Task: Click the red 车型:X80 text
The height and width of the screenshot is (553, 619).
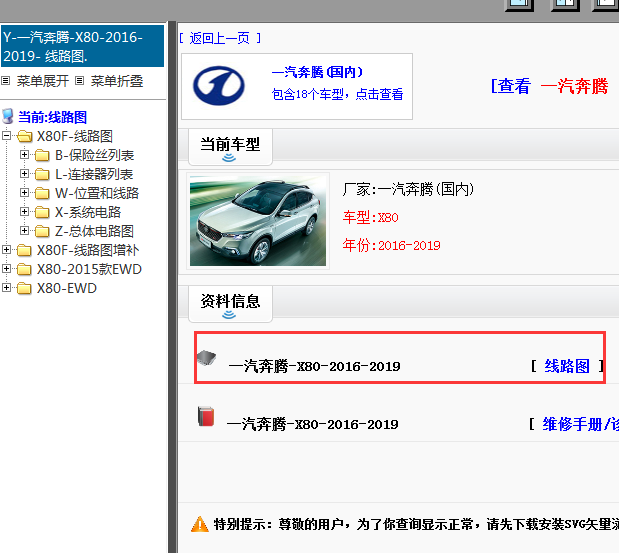Action: pos(370,217)
